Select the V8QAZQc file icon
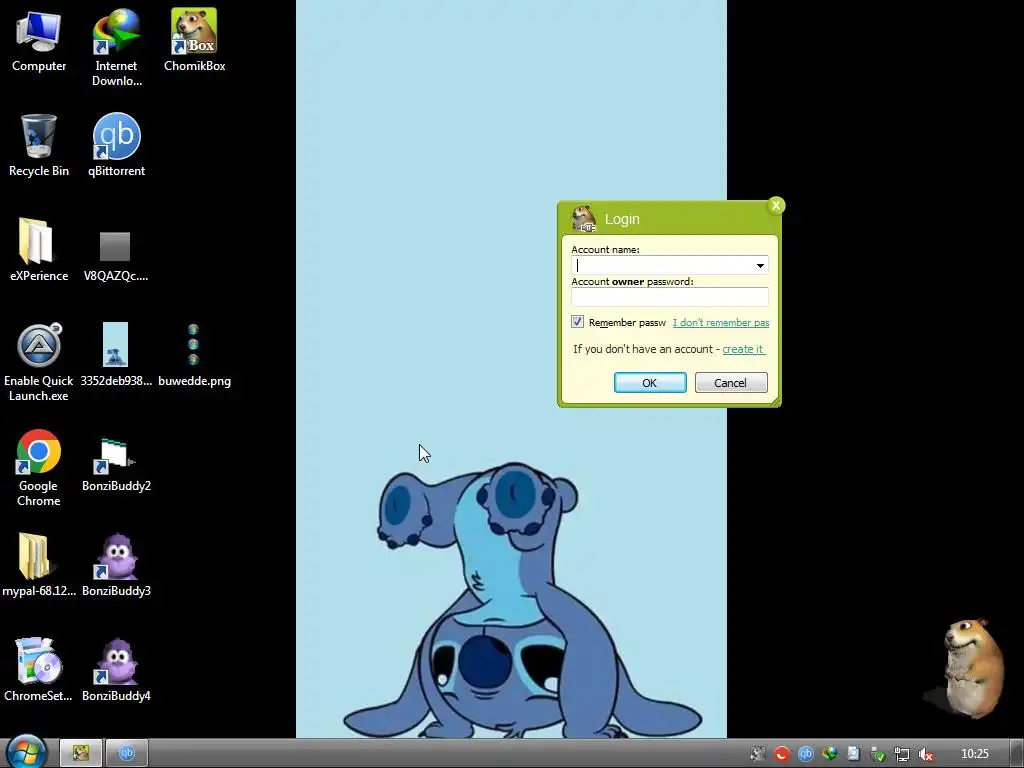1024x768 pixels. [116, 256]
